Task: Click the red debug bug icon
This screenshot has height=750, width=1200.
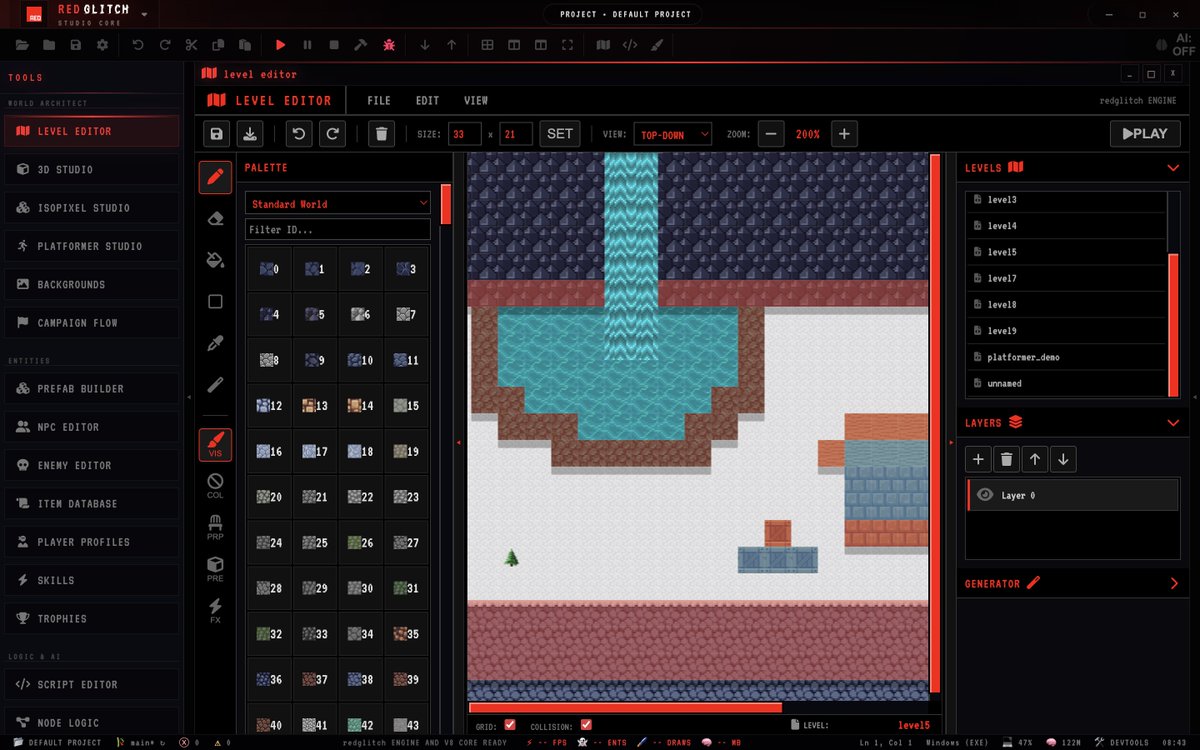Action: tap(388, 45)
